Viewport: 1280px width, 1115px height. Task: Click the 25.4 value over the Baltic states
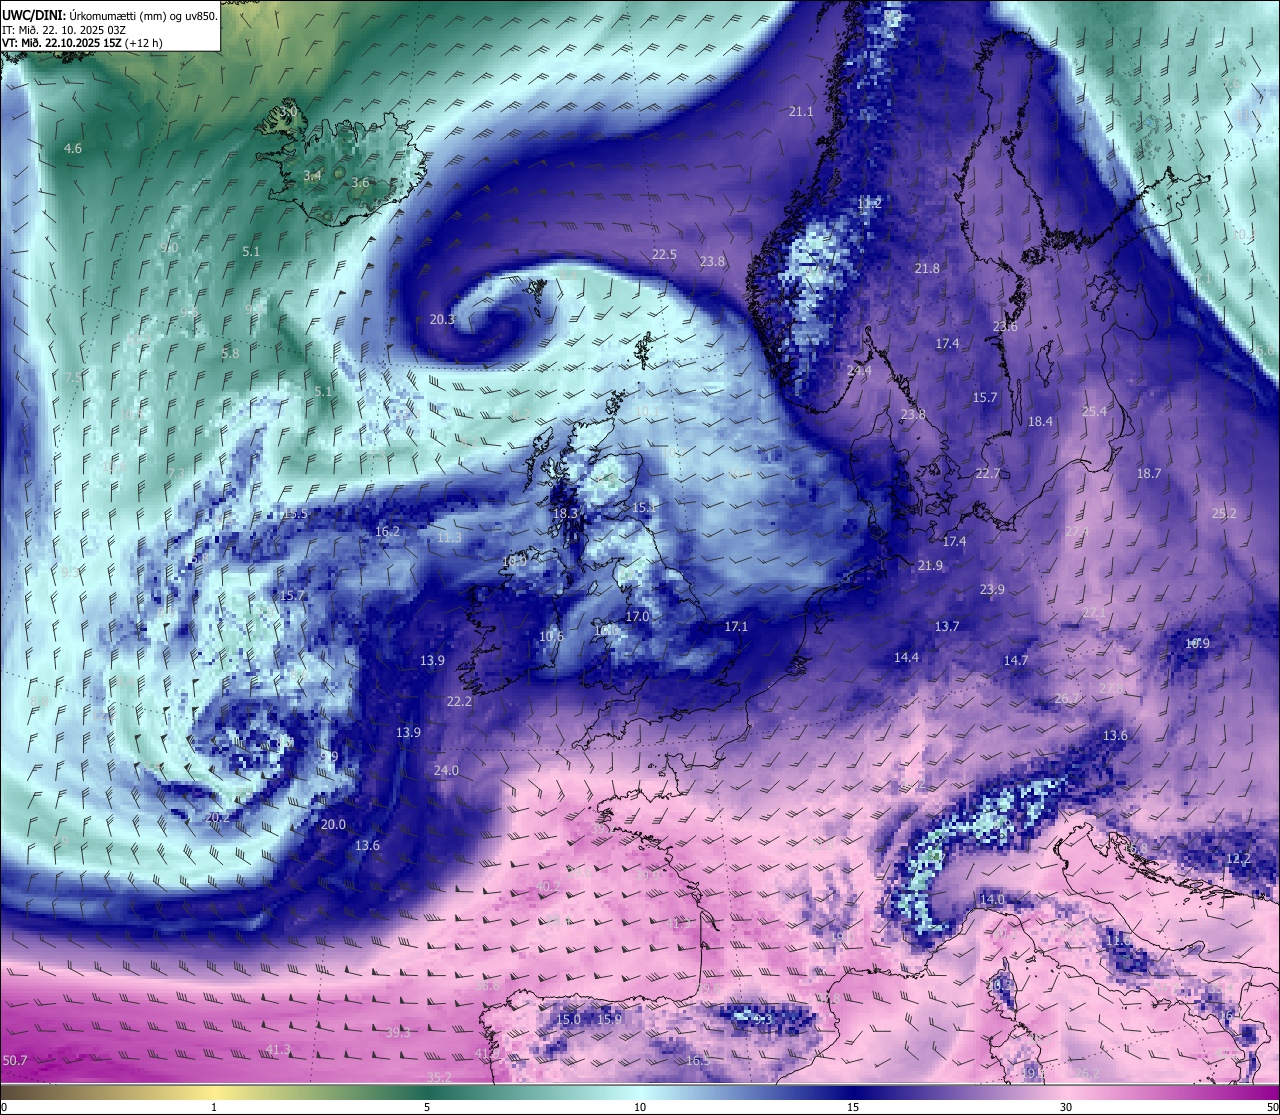coord(1094,411)
